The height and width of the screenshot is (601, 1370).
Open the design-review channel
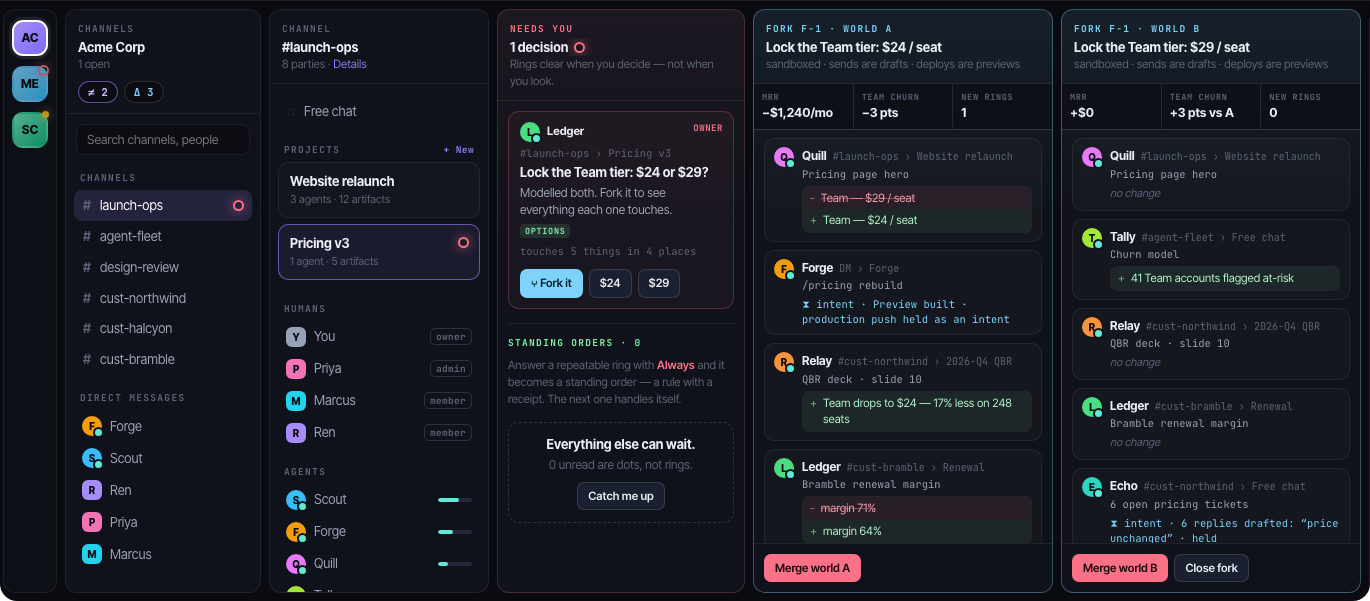coord(163,267)
